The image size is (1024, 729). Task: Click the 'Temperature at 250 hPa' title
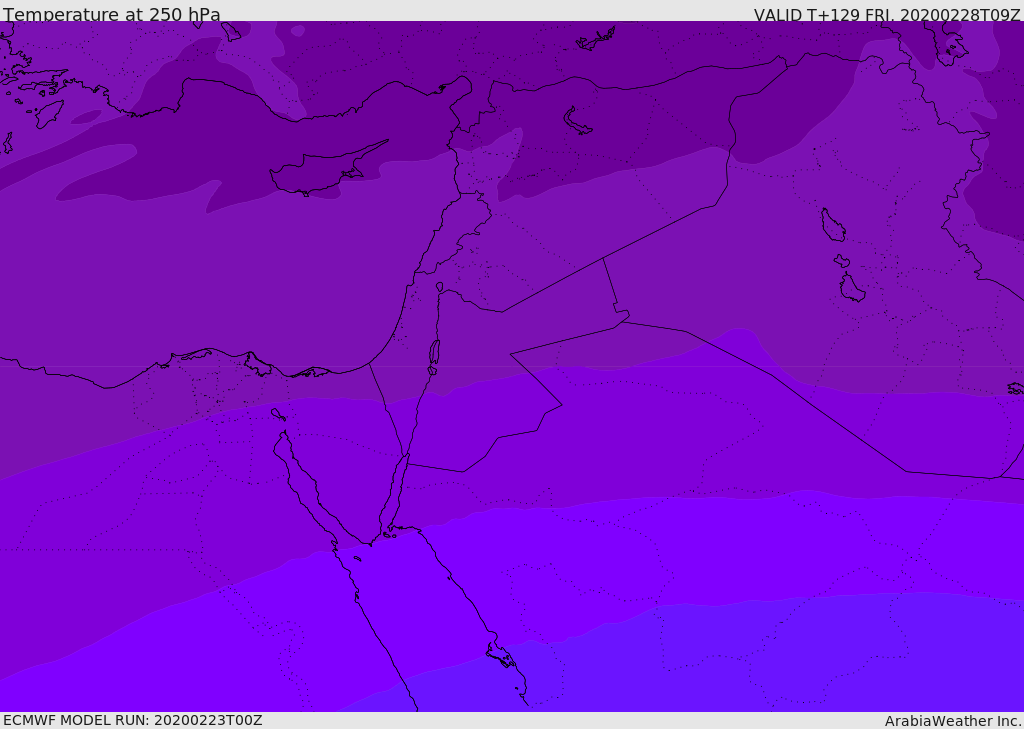coord(112,14)
